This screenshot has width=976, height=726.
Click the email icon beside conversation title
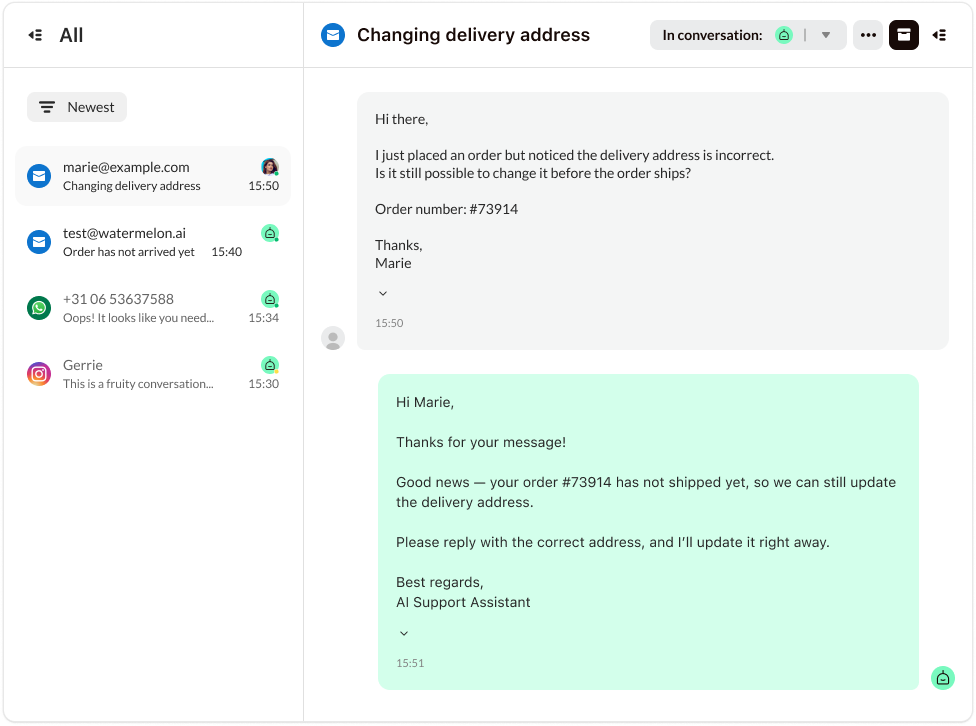(x=333, y=35)
